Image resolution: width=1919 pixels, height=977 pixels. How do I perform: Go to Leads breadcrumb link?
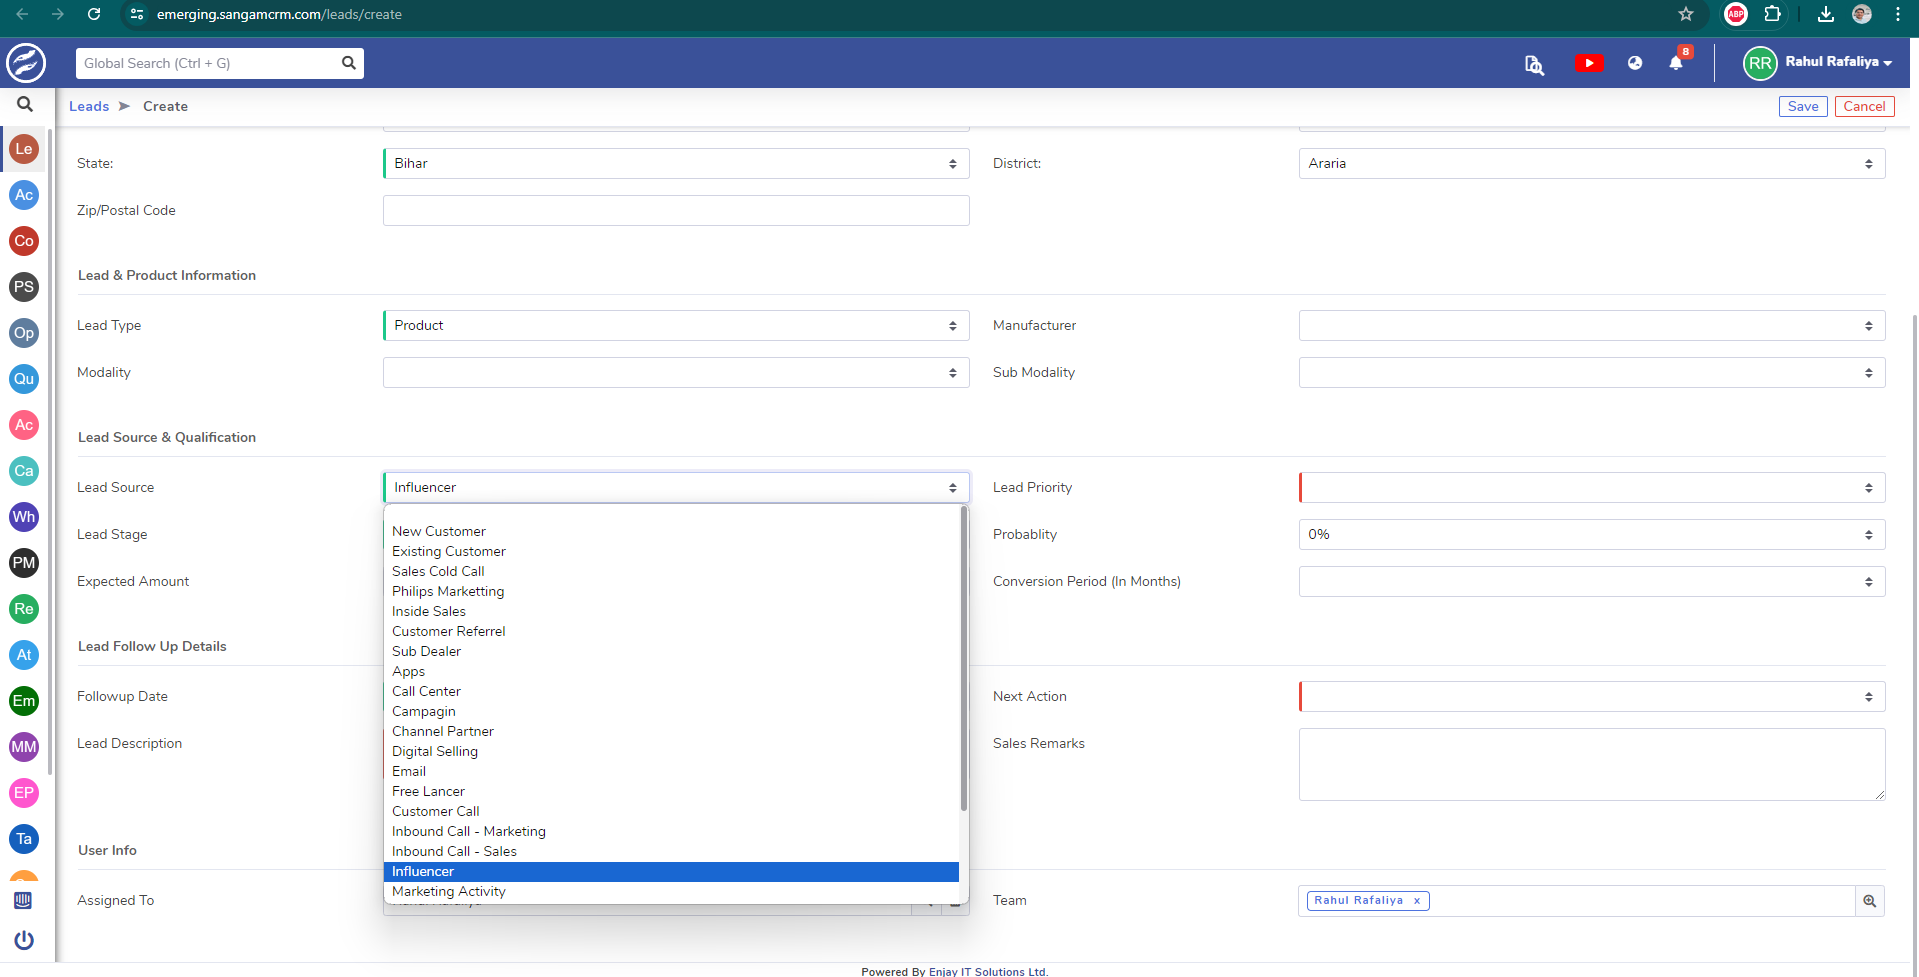click(89, 106)
